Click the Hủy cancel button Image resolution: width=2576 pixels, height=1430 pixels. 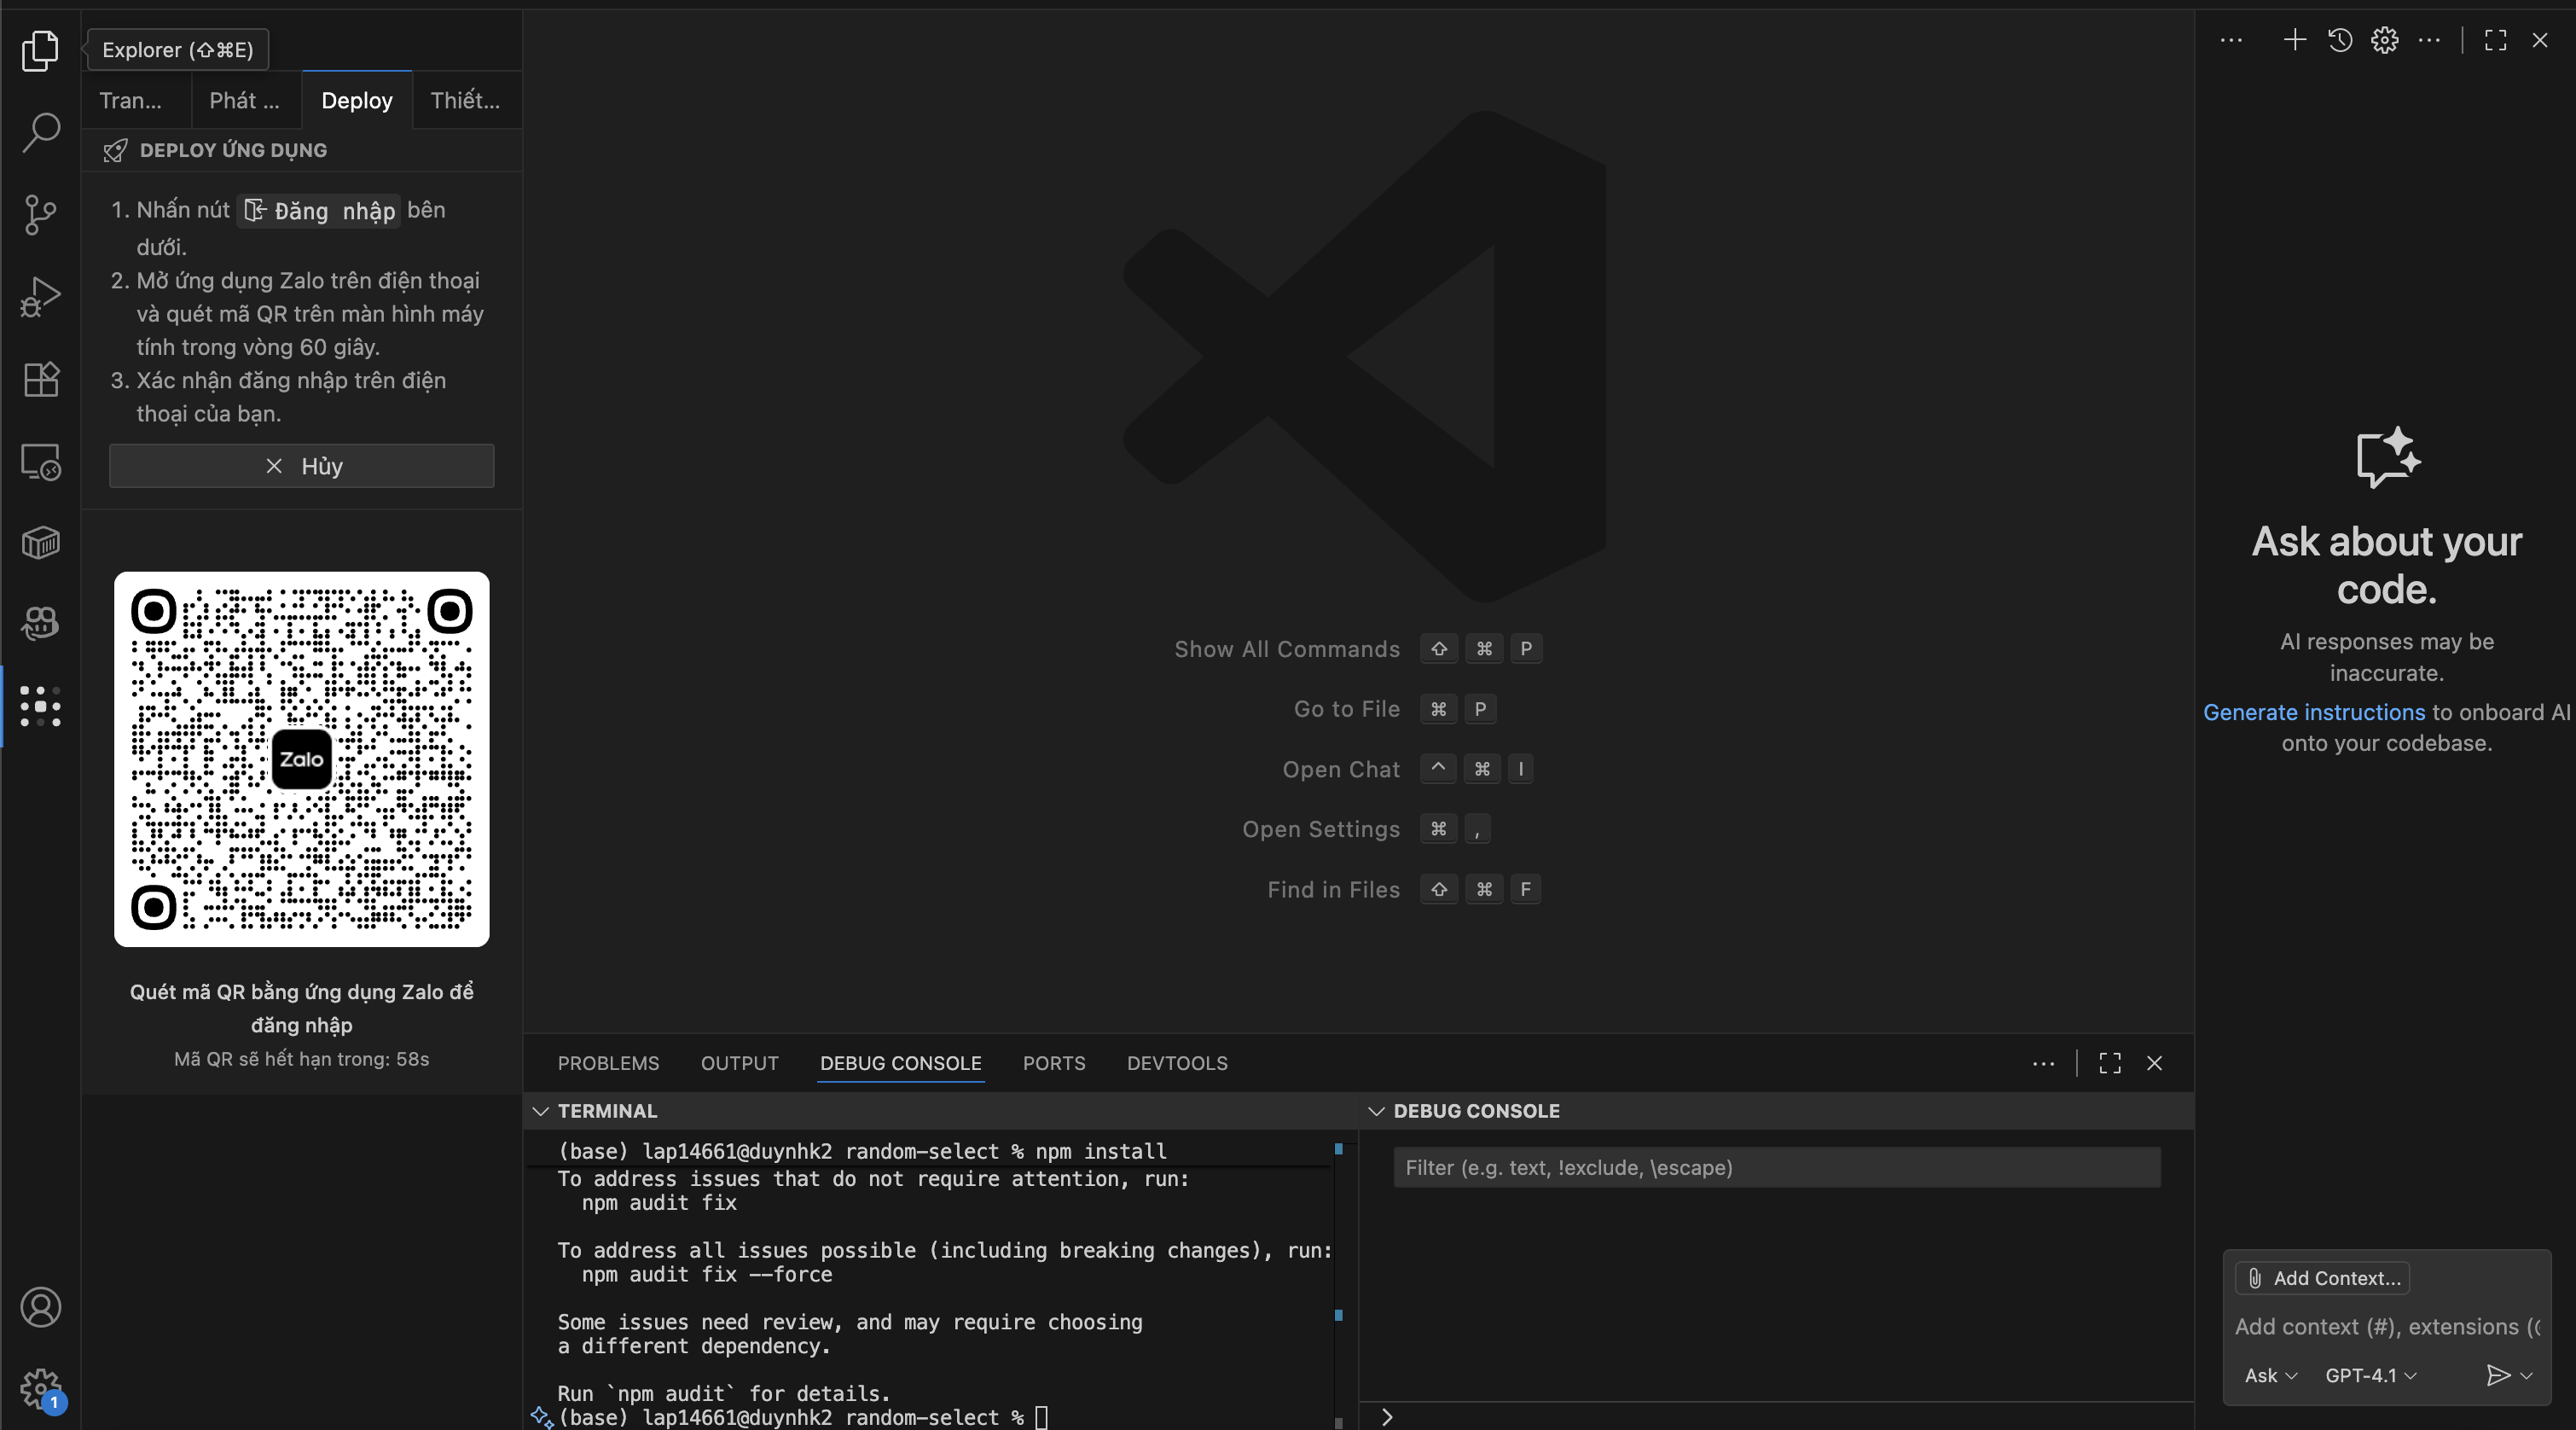pyautogui.click(x=302, y=466)
